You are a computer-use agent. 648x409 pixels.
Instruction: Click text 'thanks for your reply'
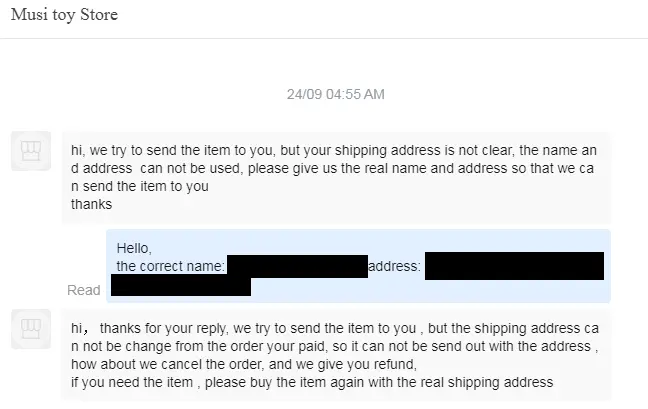click(163, 328)
